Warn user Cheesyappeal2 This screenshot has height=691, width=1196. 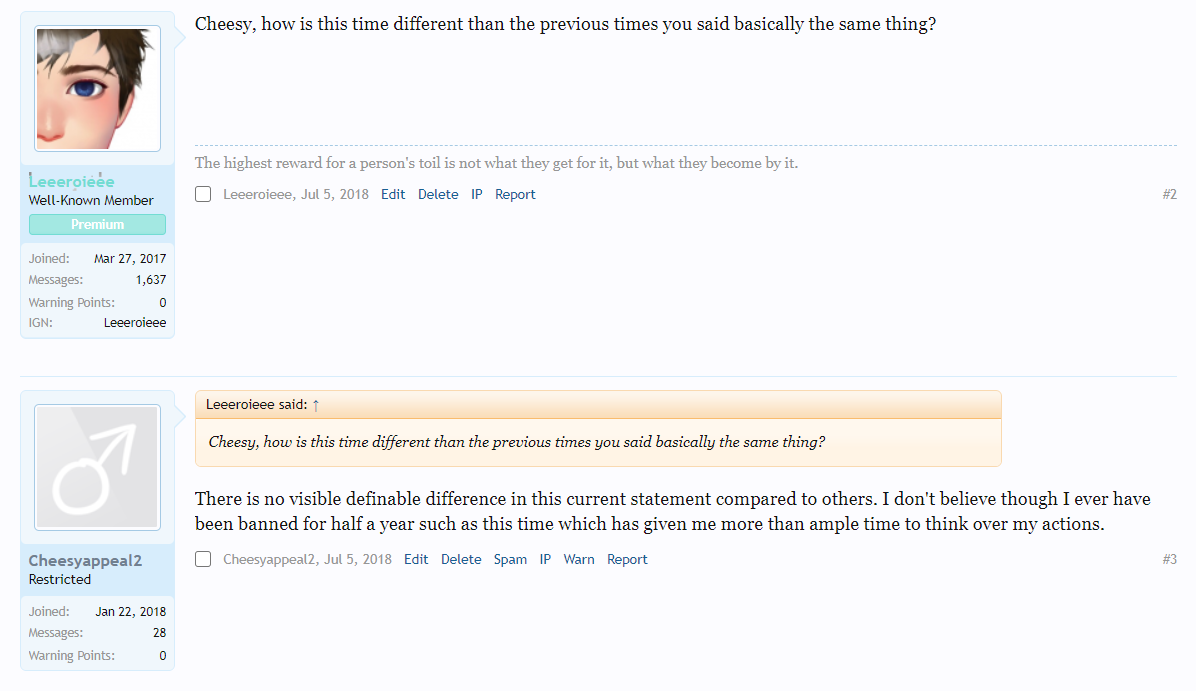pyautogui.click(x=579, y=560)
